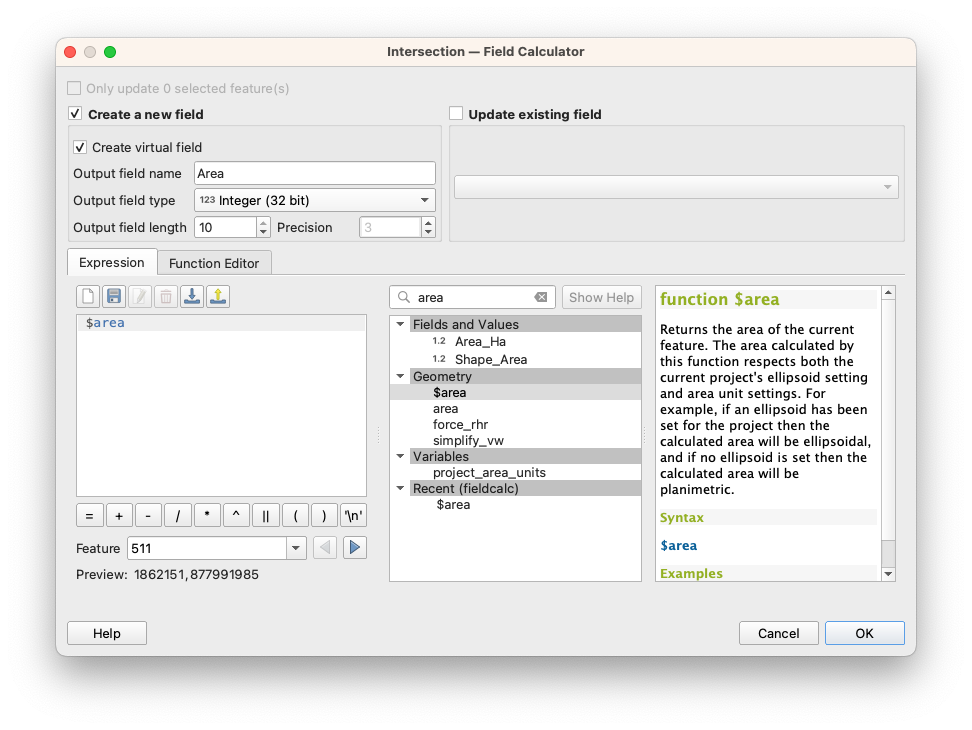Image resolution: width=972 pixels, height=730 pixels.
Task: Increase the Output field length value
Action: coord(263,223)
